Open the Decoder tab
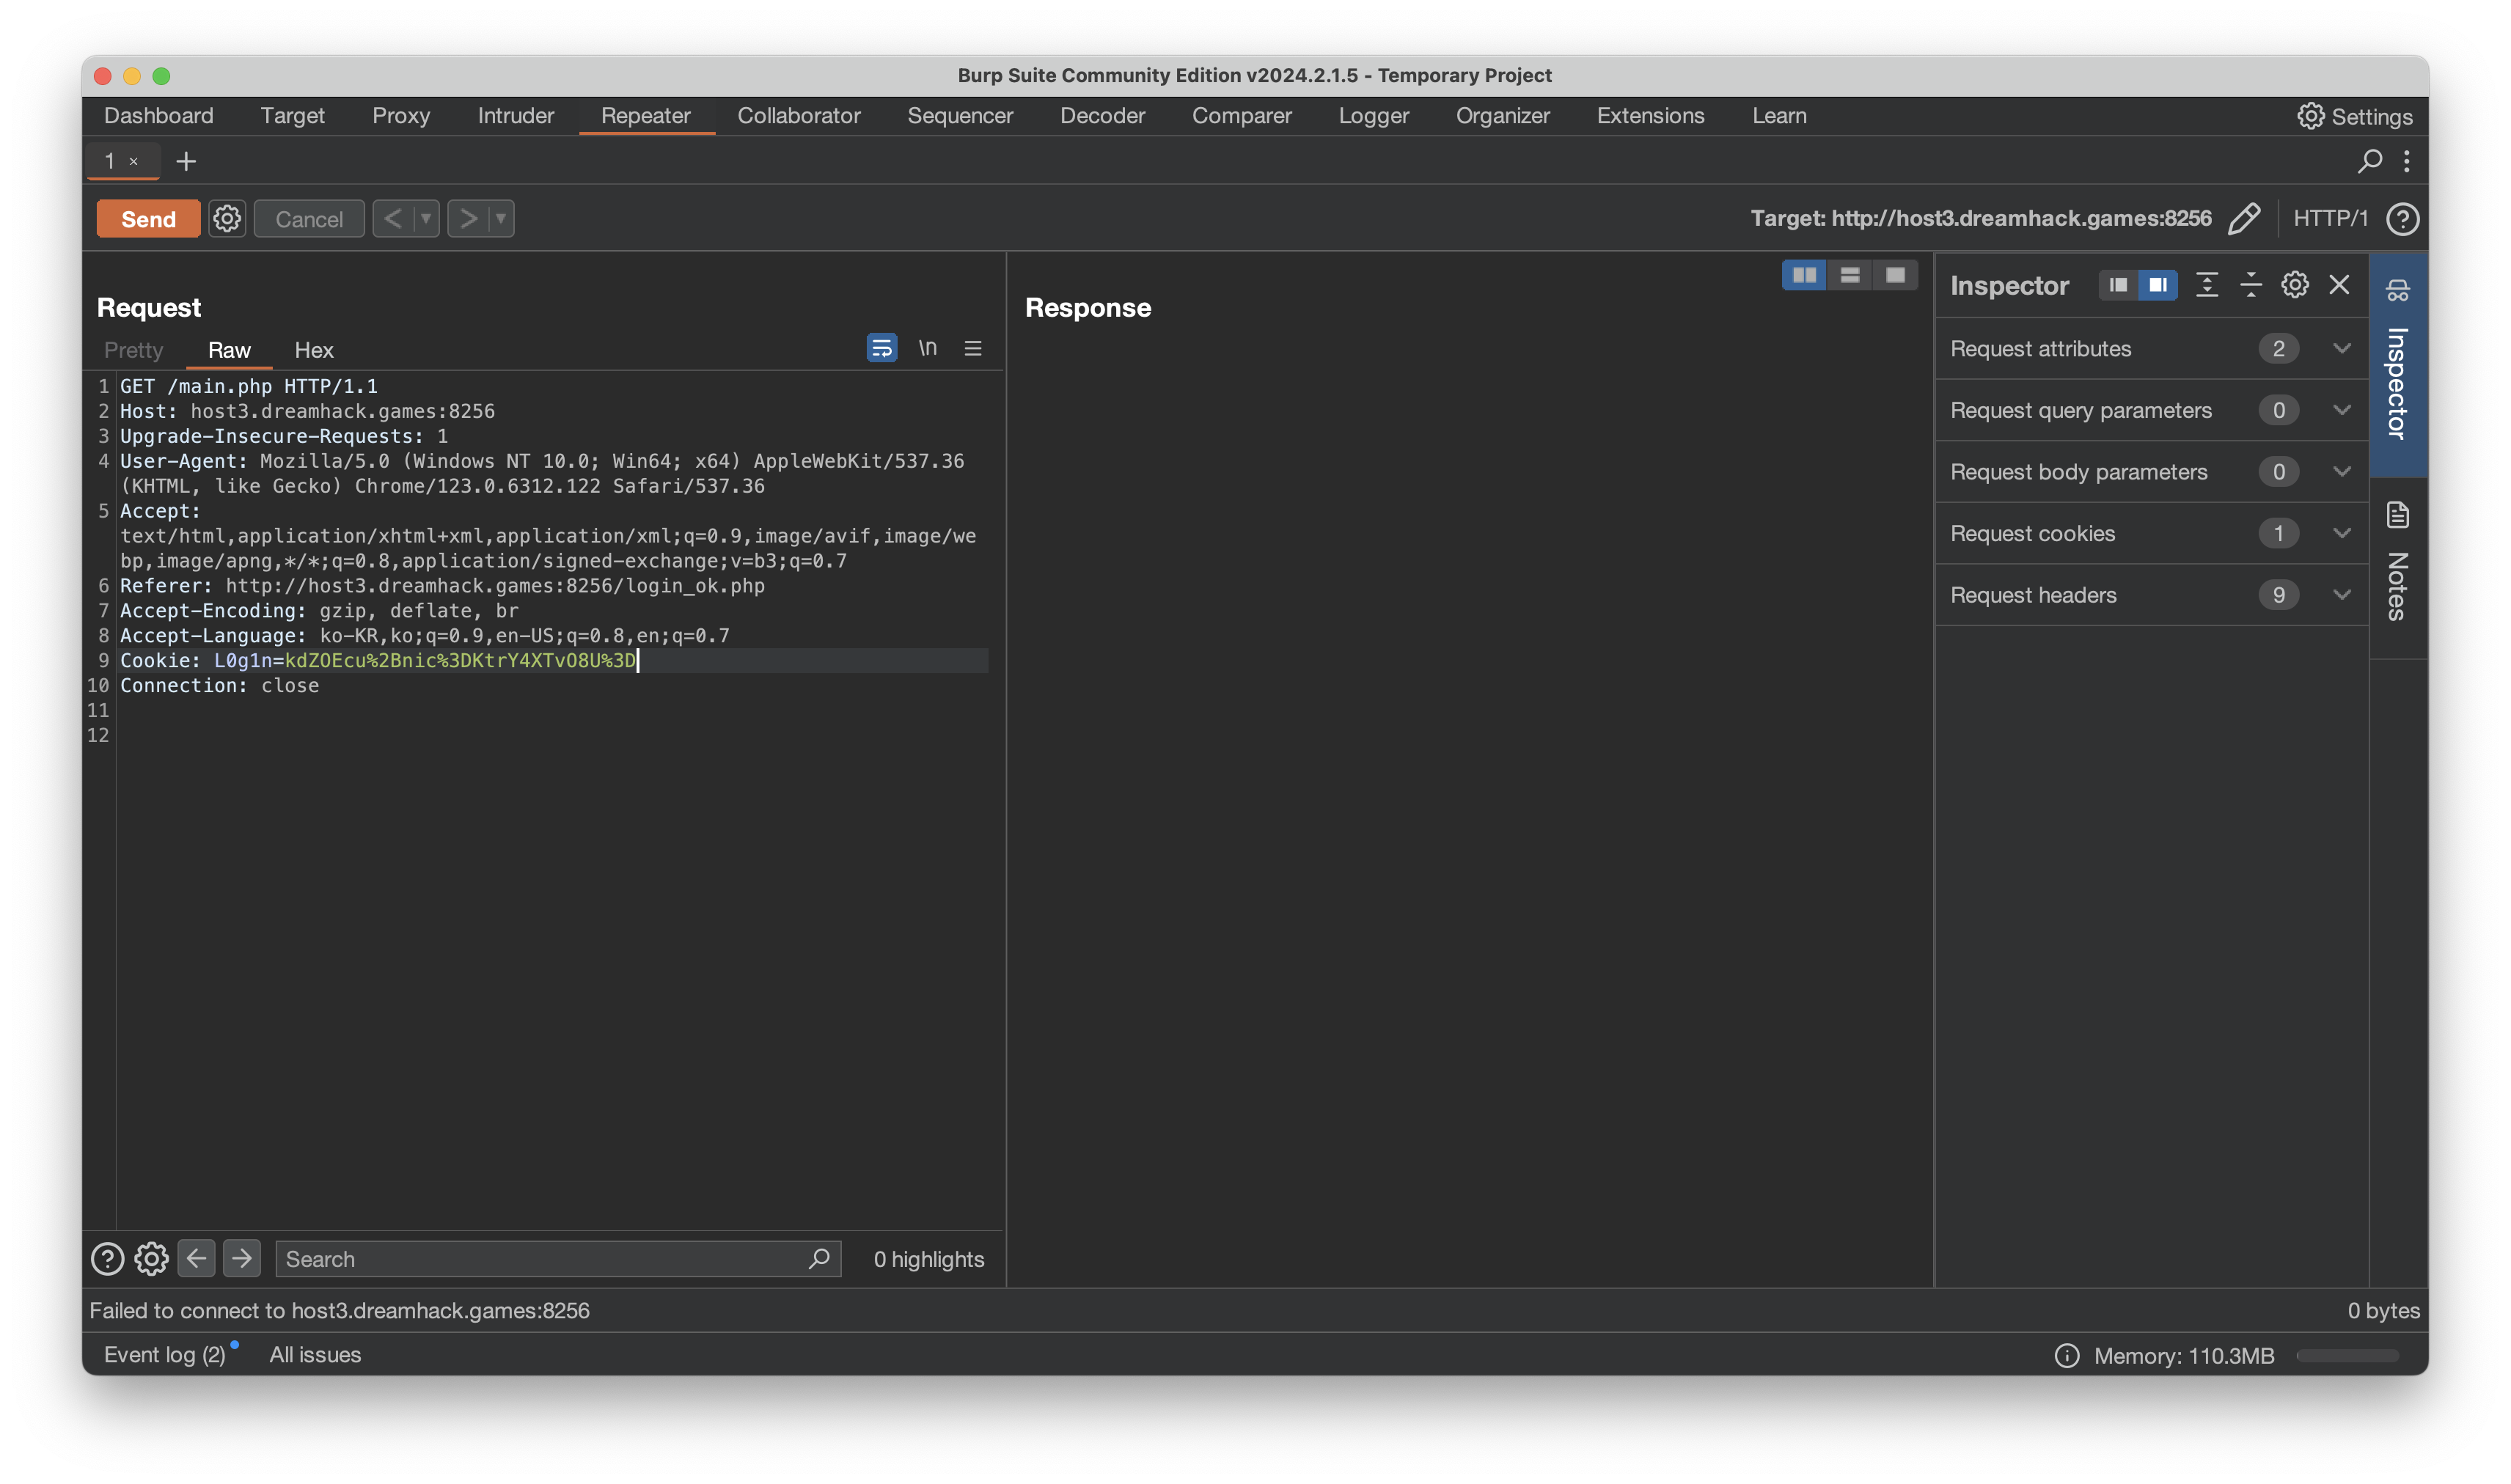 pos(1102,116)
